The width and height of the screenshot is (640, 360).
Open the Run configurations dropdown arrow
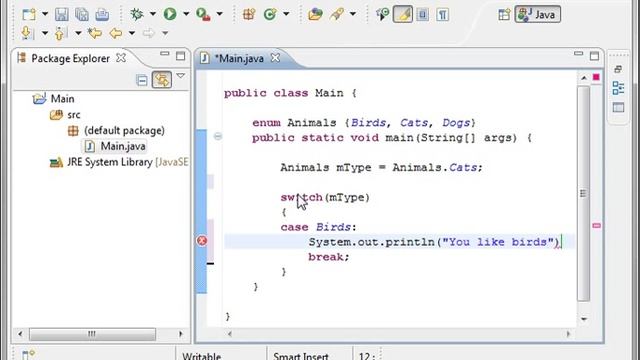tap(186, 14)
